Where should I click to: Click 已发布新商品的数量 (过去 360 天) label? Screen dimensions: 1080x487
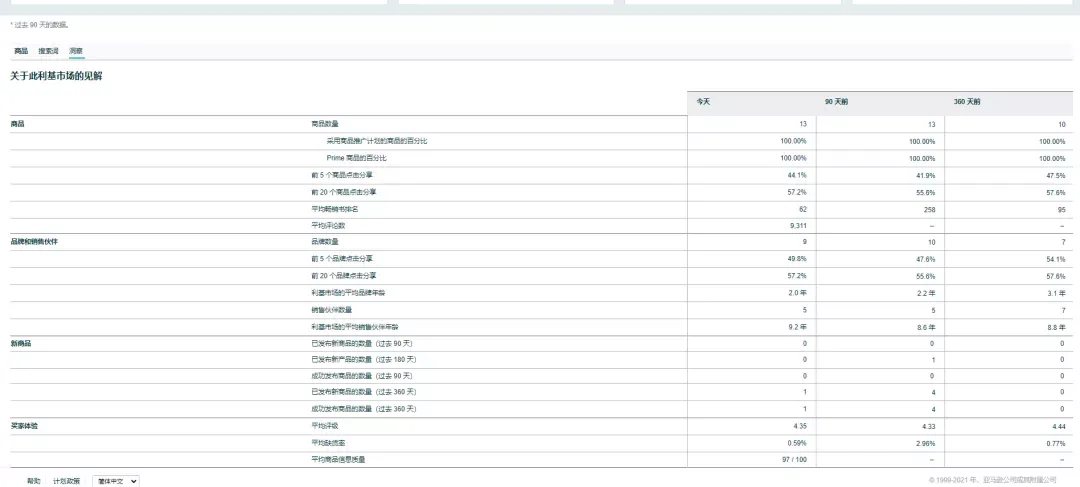364,392
